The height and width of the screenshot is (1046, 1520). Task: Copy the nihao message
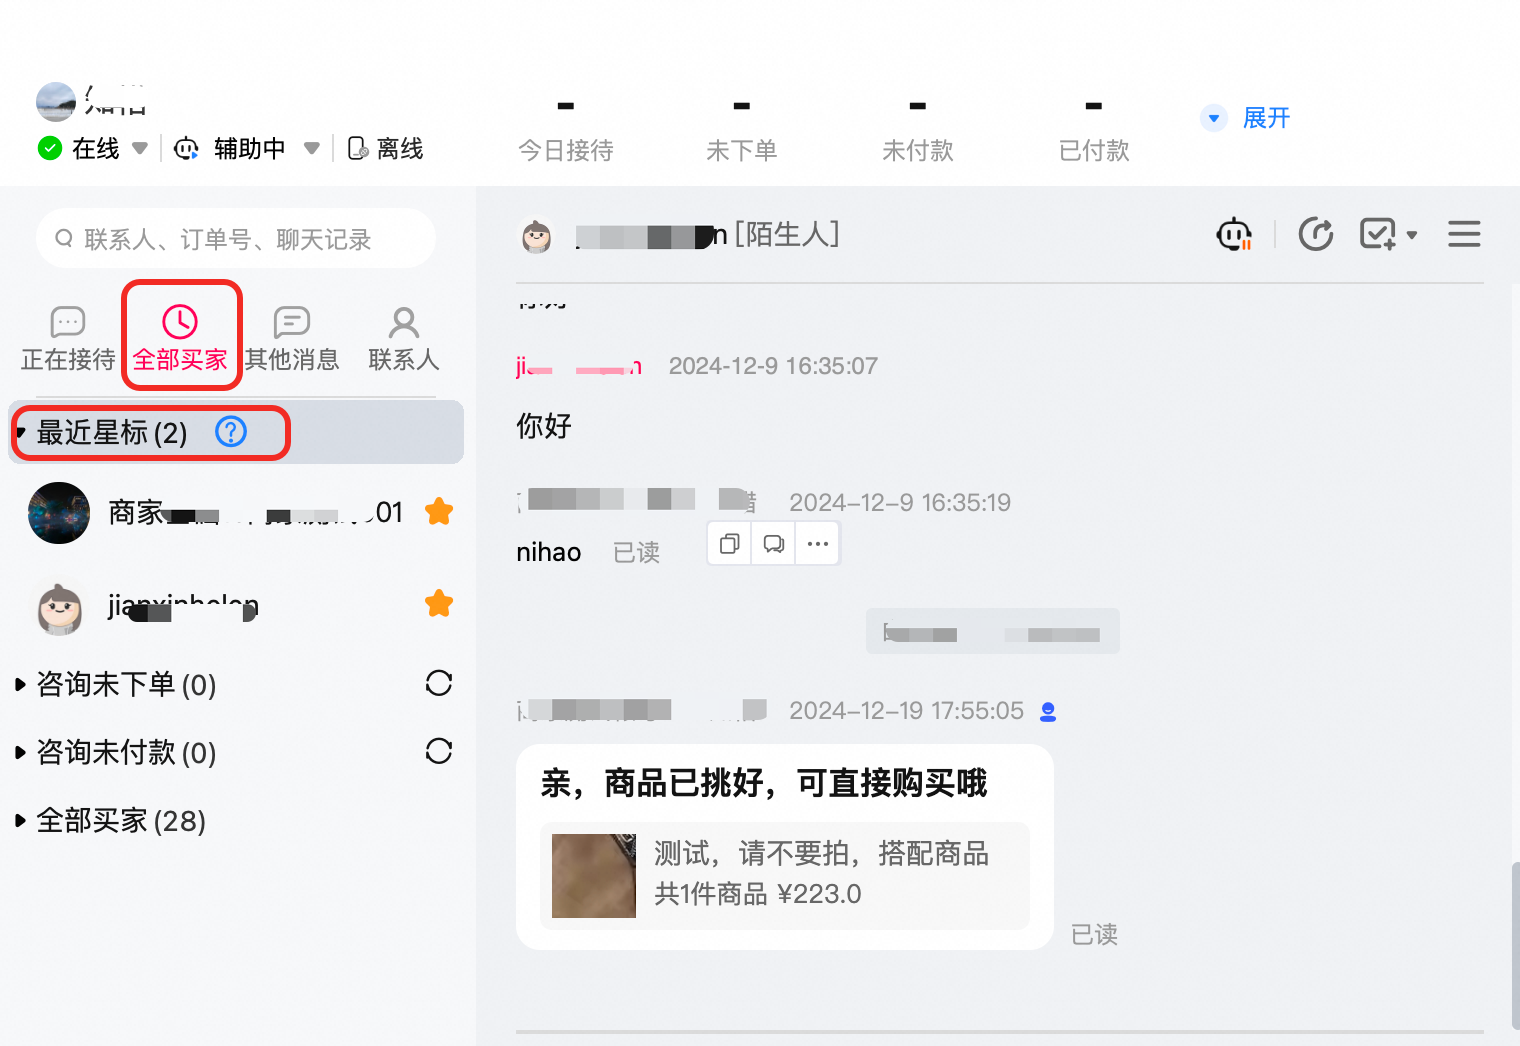coord(730,544)
